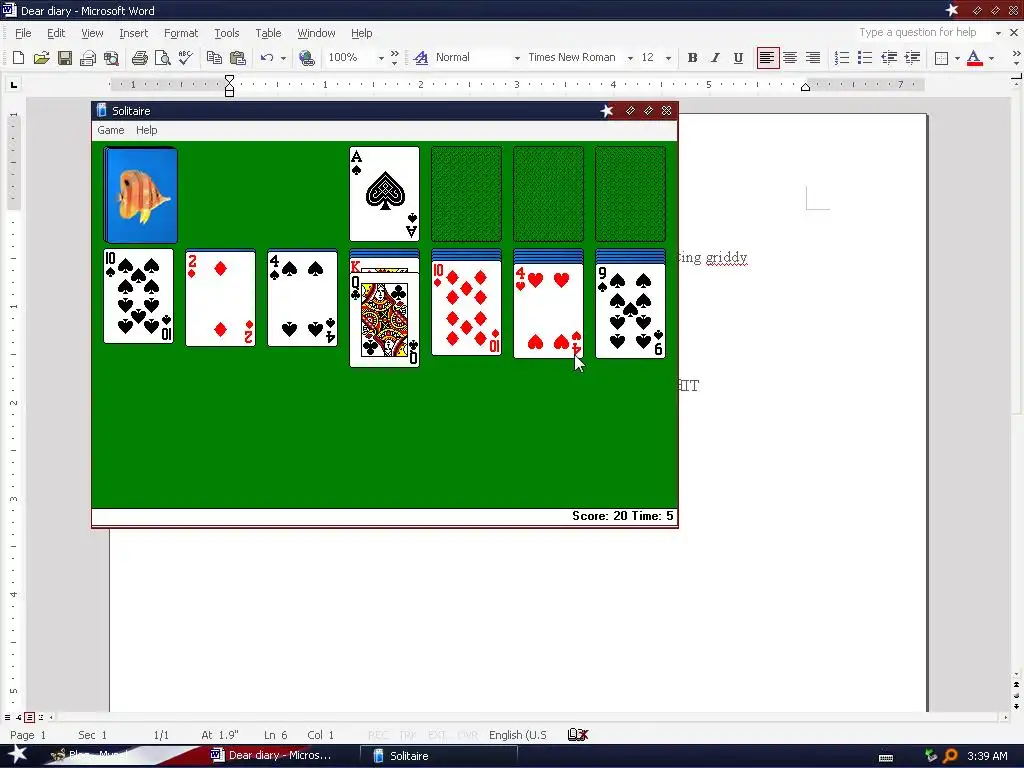Click the E-mail toolbar icon
The image size is (1024, 768).
(x=88, y=58)
